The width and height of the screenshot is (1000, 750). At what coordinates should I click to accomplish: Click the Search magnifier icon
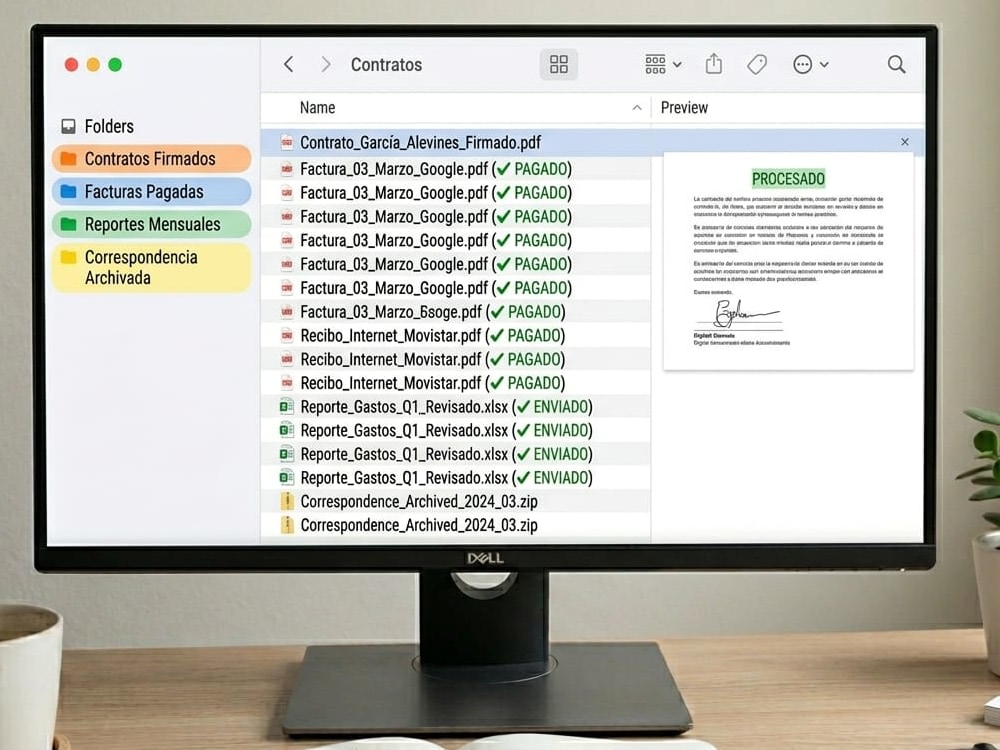896,64
